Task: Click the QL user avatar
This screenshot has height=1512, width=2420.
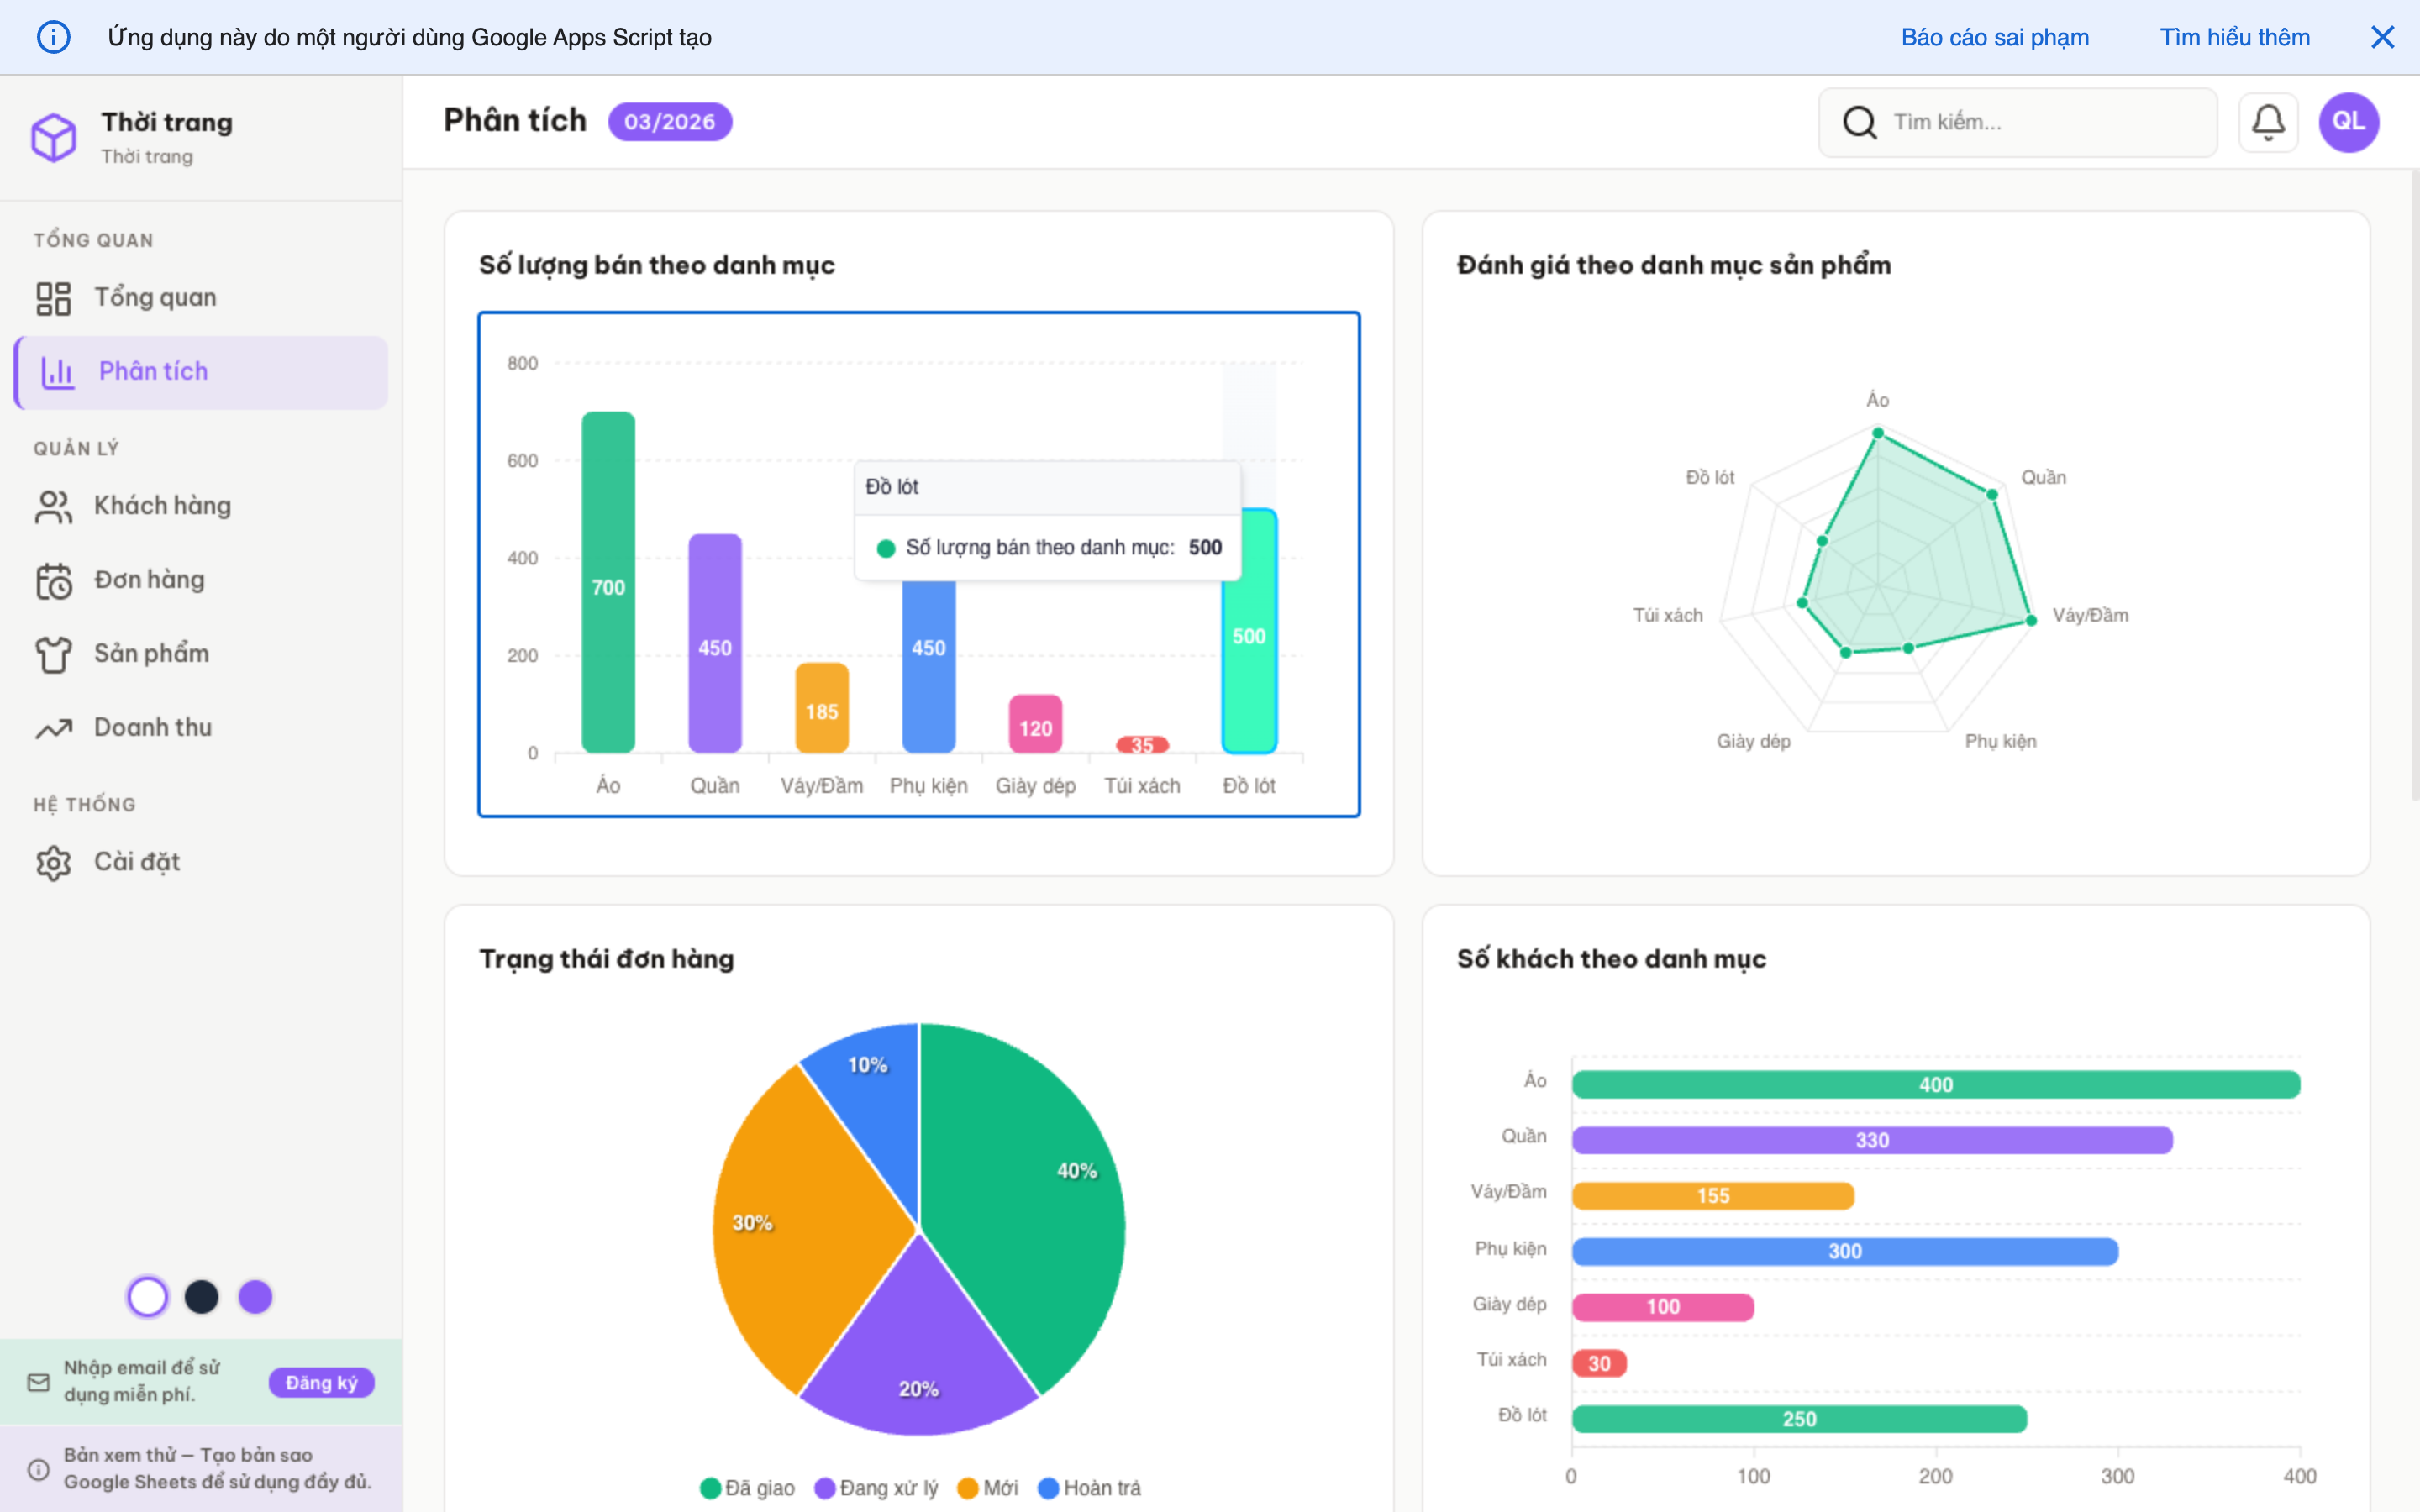Action: coord(2348,122)
